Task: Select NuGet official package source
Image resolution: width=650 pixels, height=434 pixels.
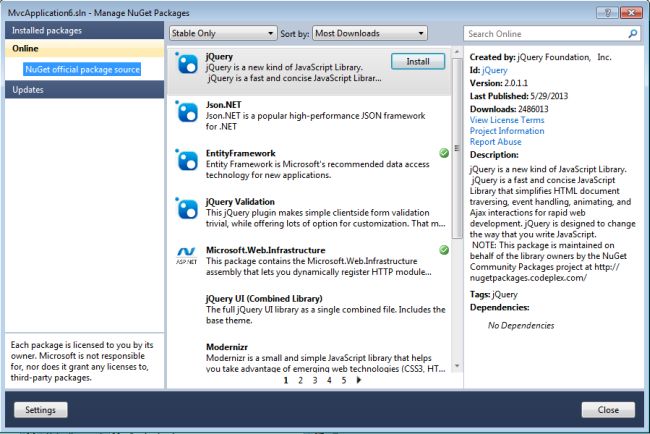Action: [82, 69]
